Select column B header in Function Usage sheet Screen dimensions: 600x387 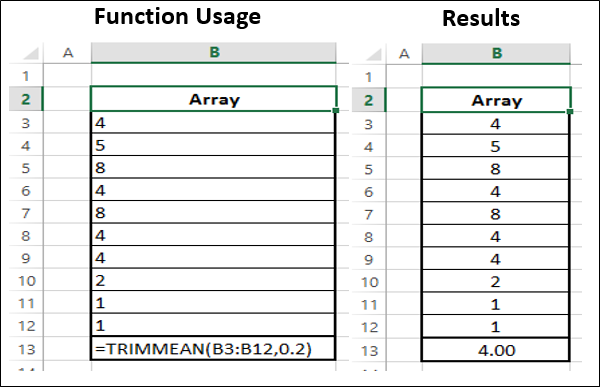[x=214, y=52]
